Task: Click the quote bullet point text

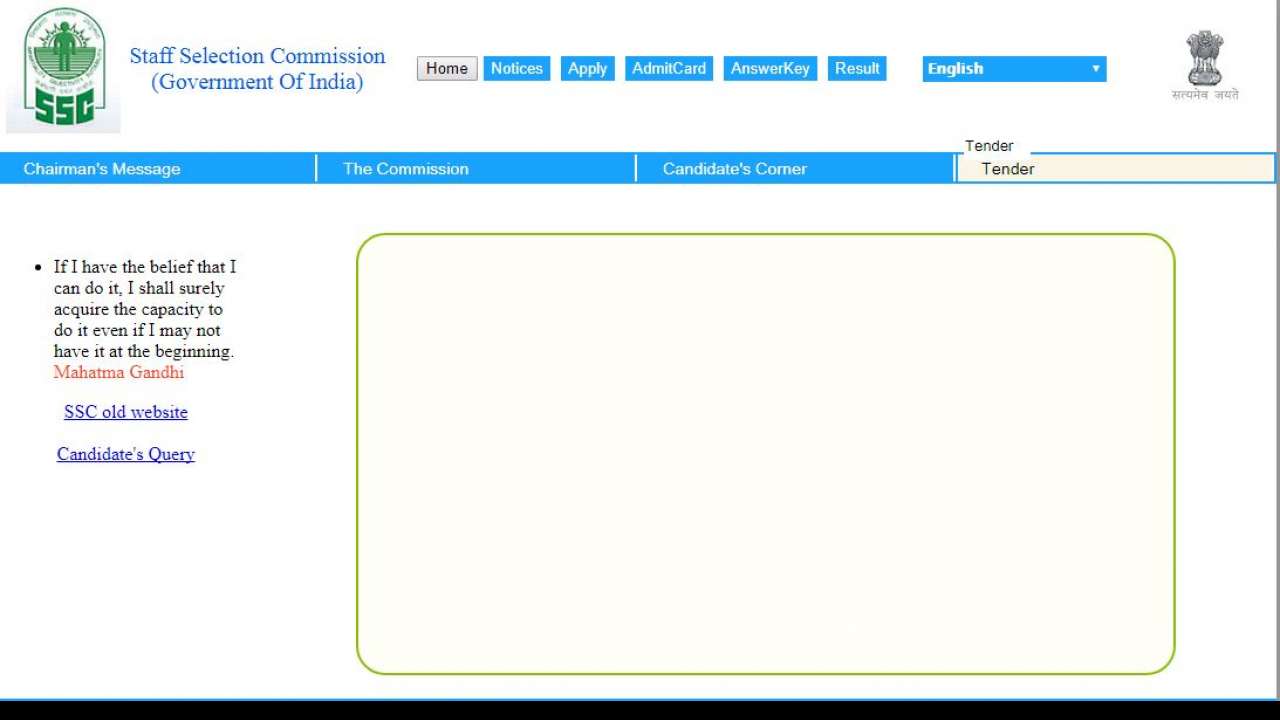Action: pos(143,308)
